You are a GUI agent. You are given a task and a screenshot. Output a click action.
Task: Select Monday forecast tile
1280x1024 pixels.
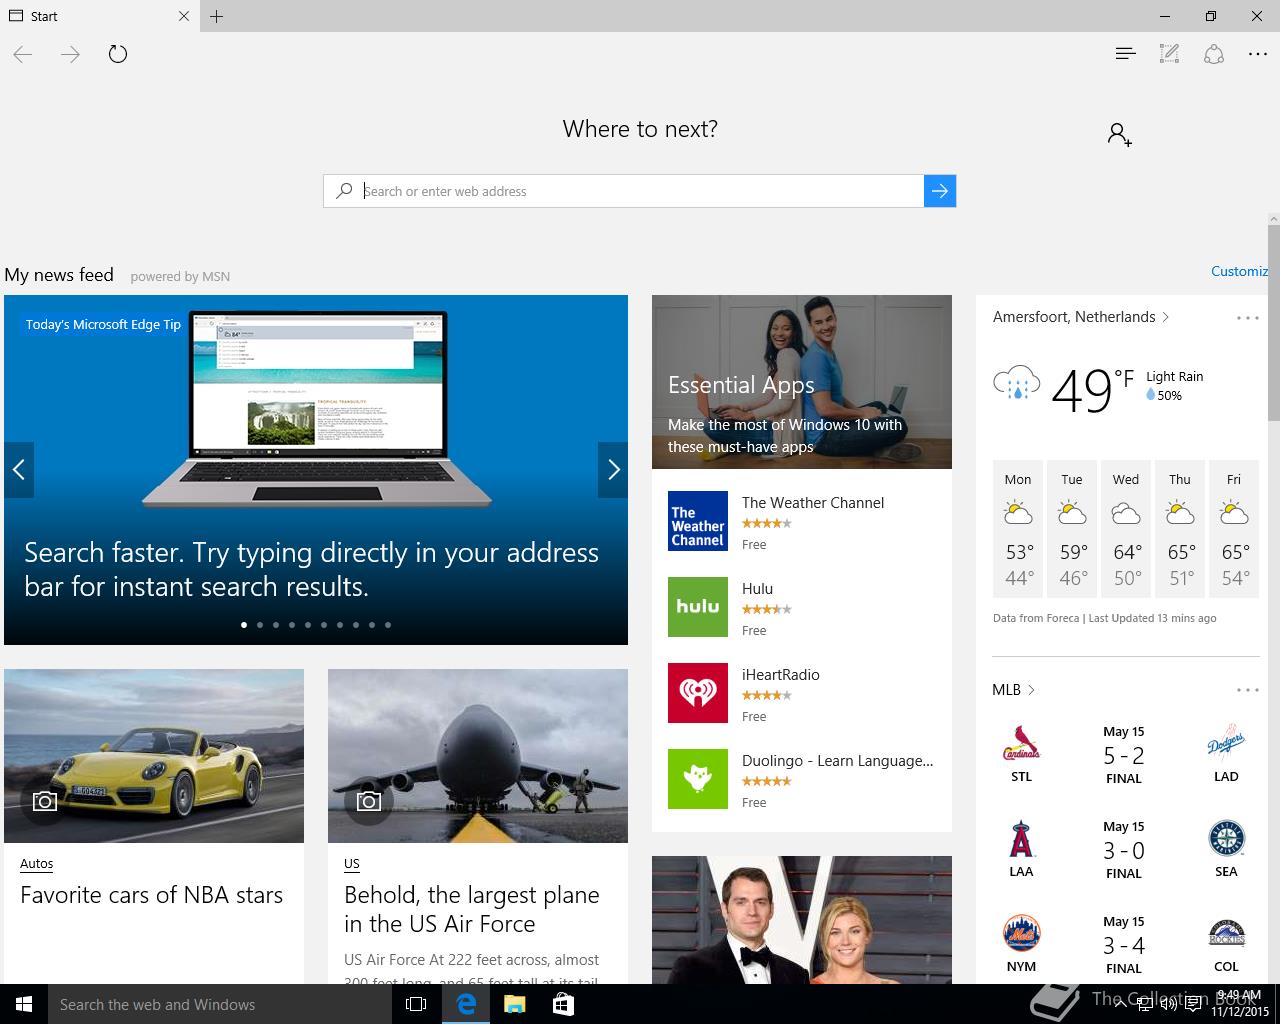pos(1018,528)
